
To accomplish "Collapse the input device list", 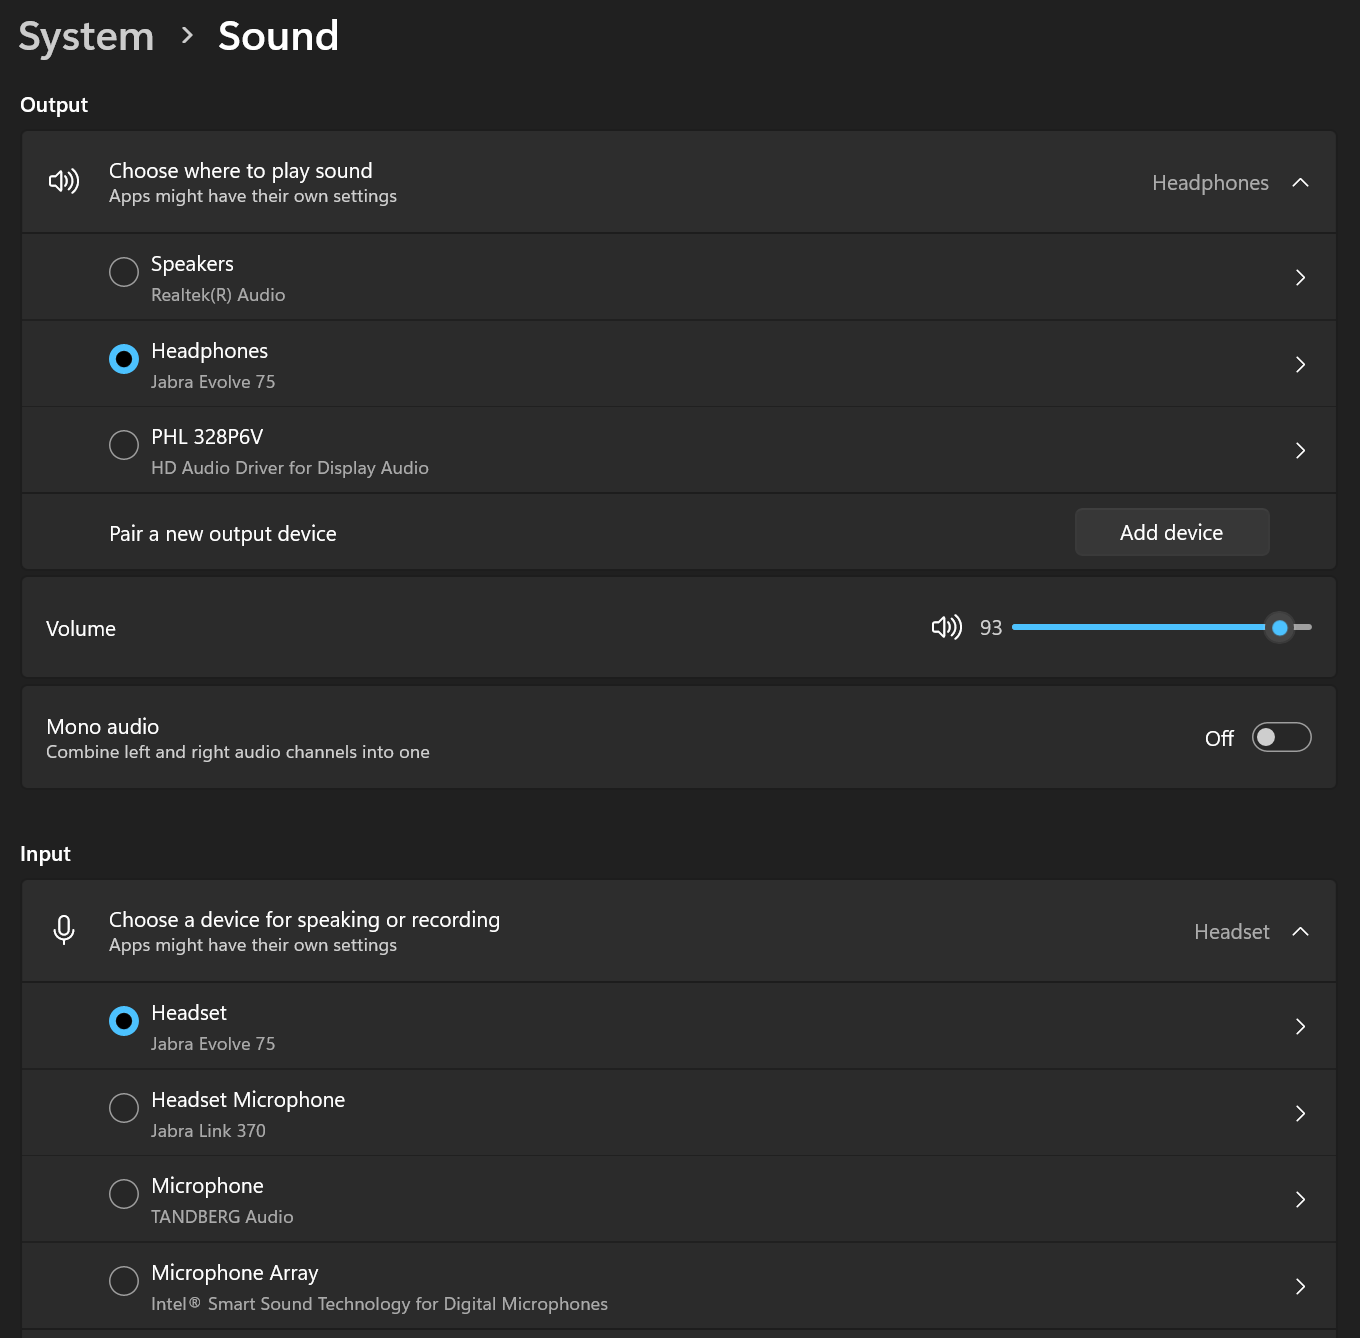I will pos(1300,931).
